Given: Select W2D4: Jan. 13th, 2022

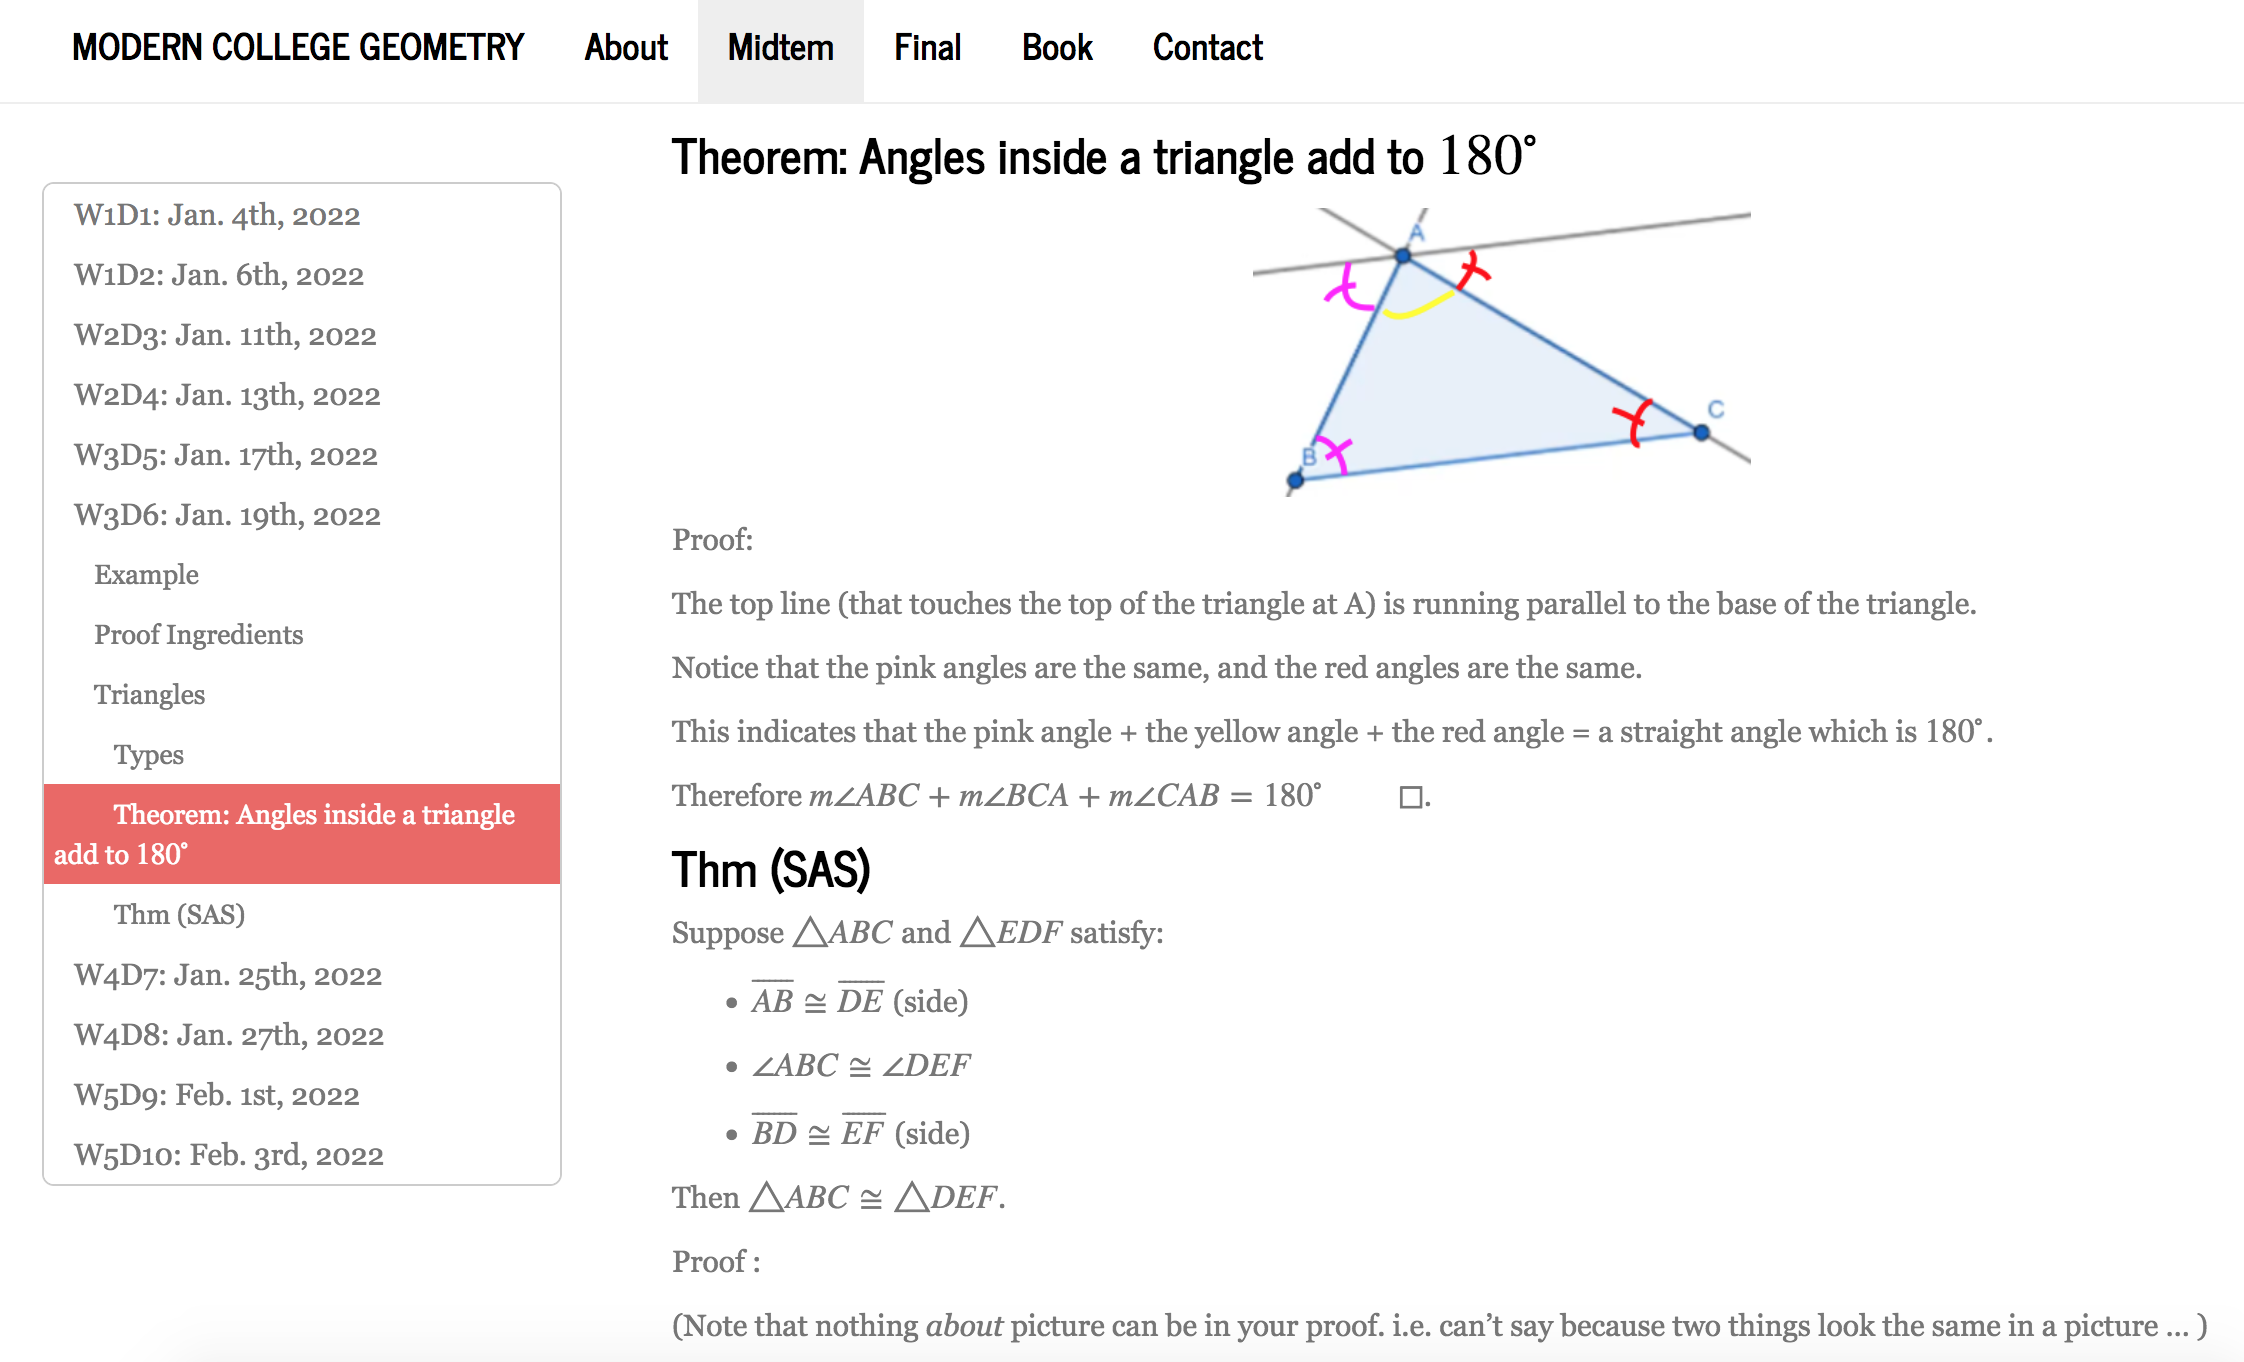Looking at the screenshot, I should click(x=227, y=395).
